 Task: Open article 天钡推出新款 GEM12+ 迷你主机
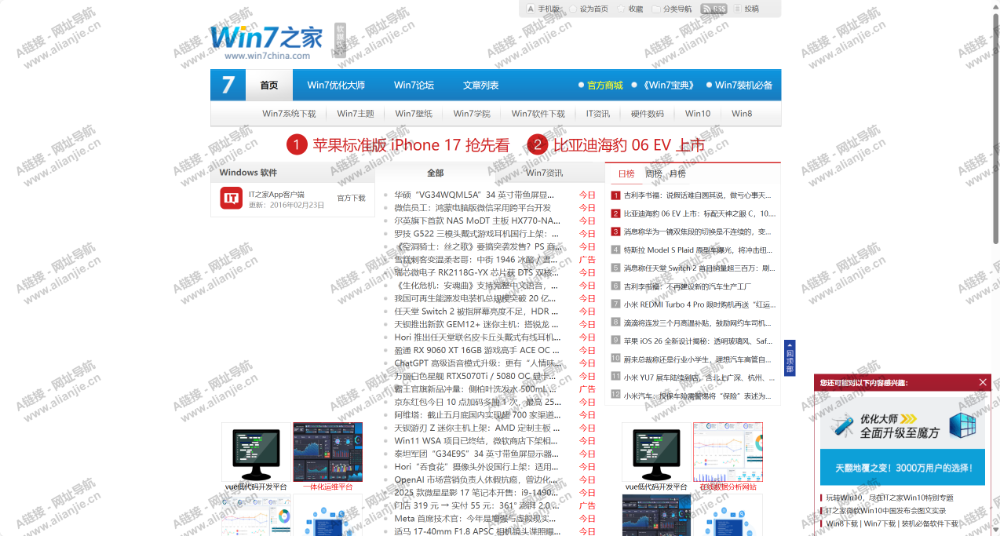tap(476, 324)
